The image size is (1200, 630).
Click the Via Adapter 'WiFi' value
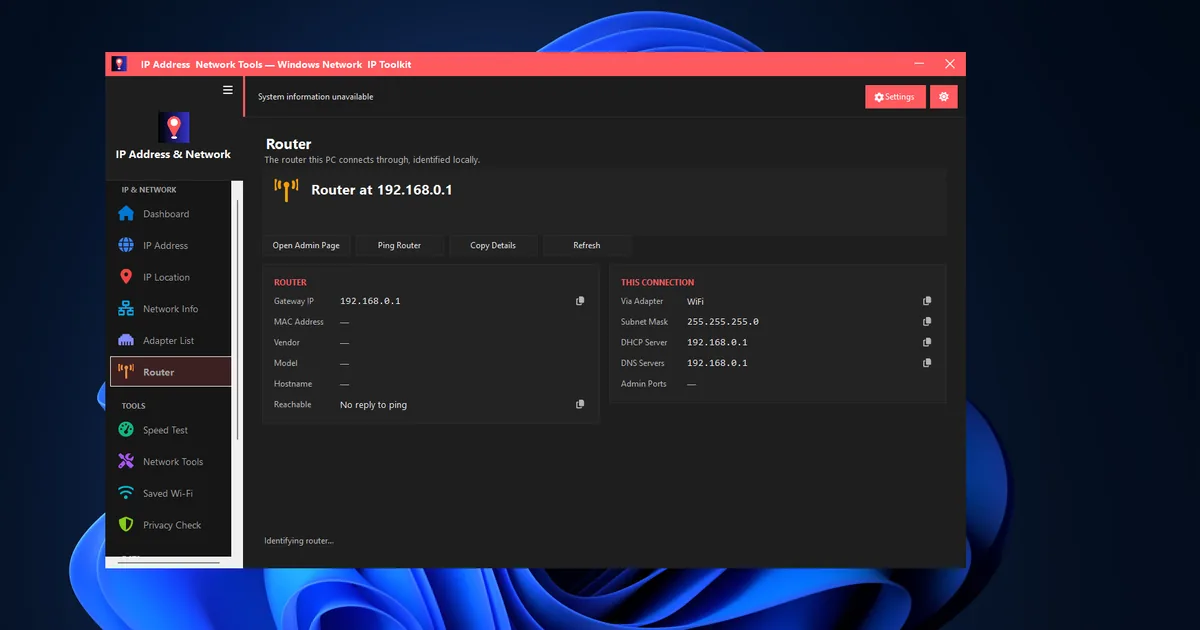696,301
